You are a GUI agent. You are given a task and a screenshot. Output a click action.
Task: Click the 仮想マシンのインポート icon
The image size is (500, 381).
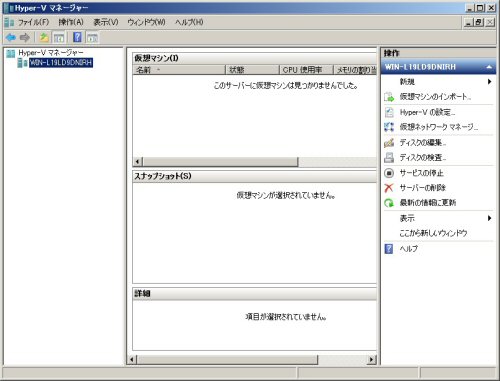(x=389, y=97)
